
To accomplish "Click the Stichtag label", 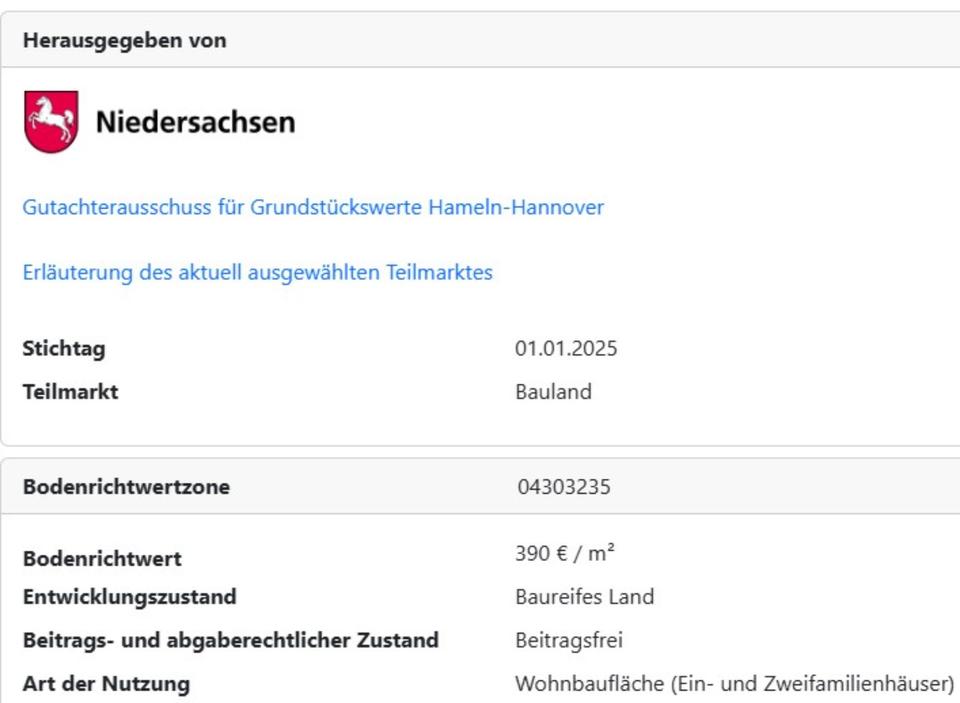I will [x=63, y=349].
